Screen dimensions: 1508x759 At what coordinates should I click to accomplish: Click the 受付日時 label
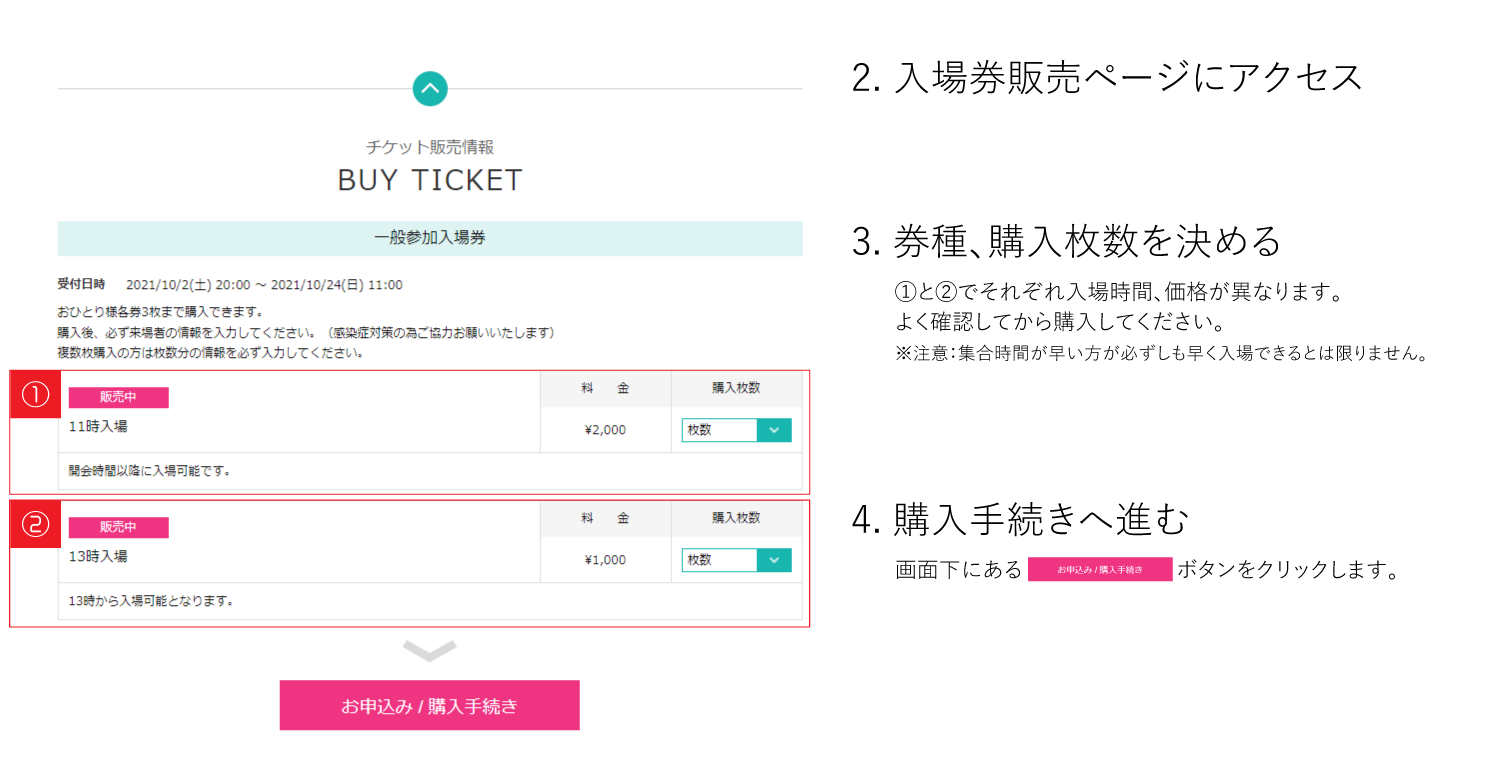pyautogui.click(x=81, y=285)
